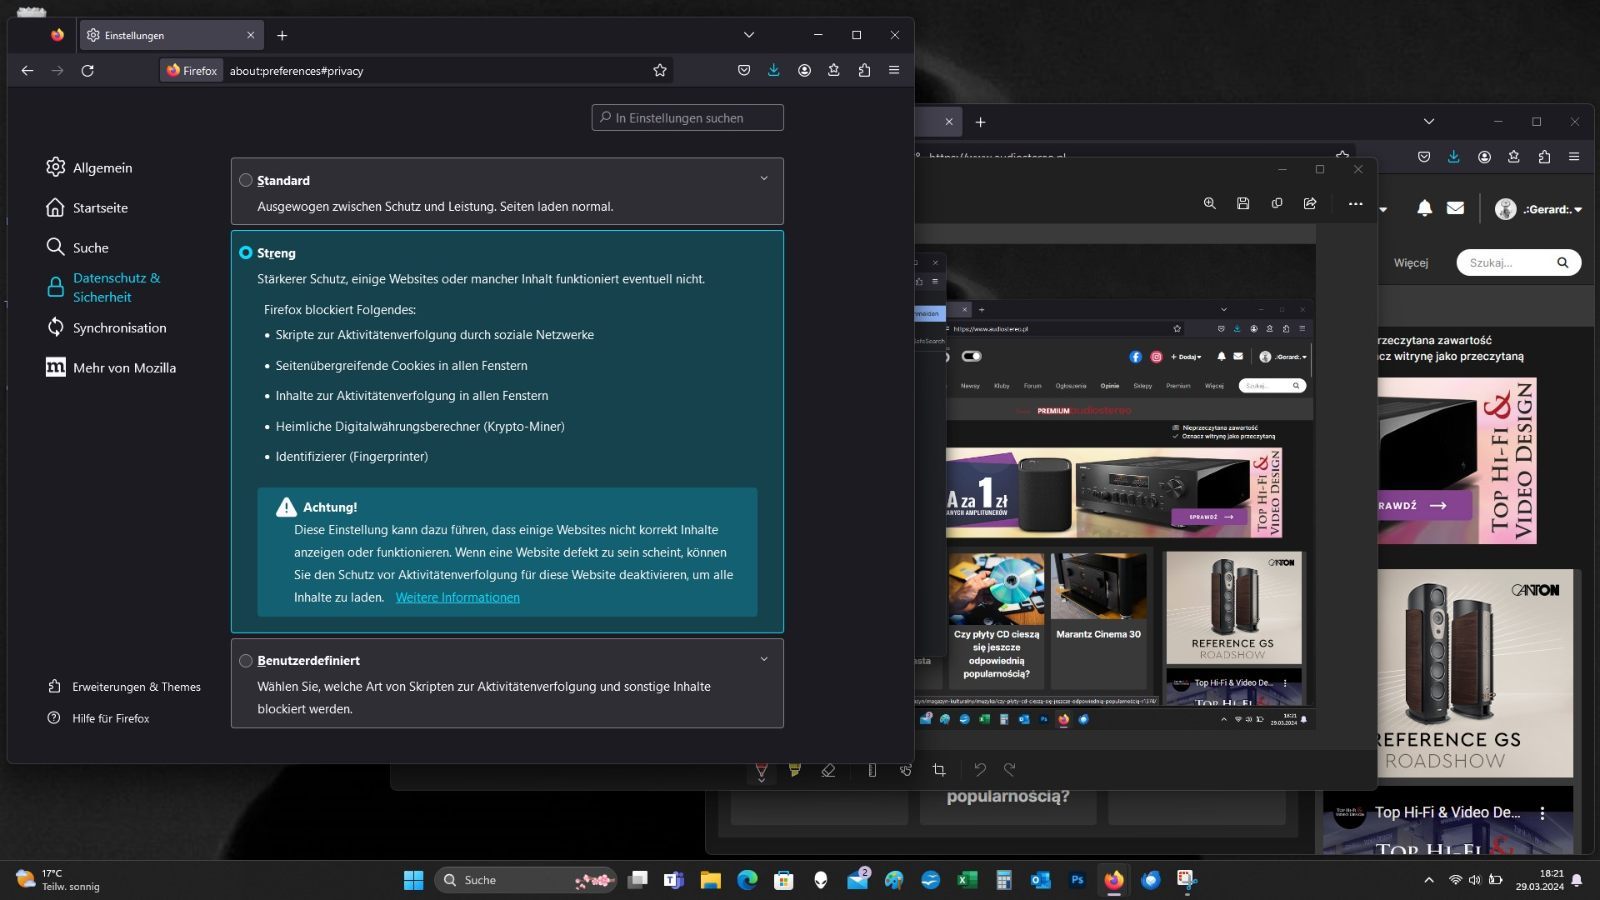Zoom the image in the Snipping Tool
The image size is (1600, 900).
click(1209, 203)
